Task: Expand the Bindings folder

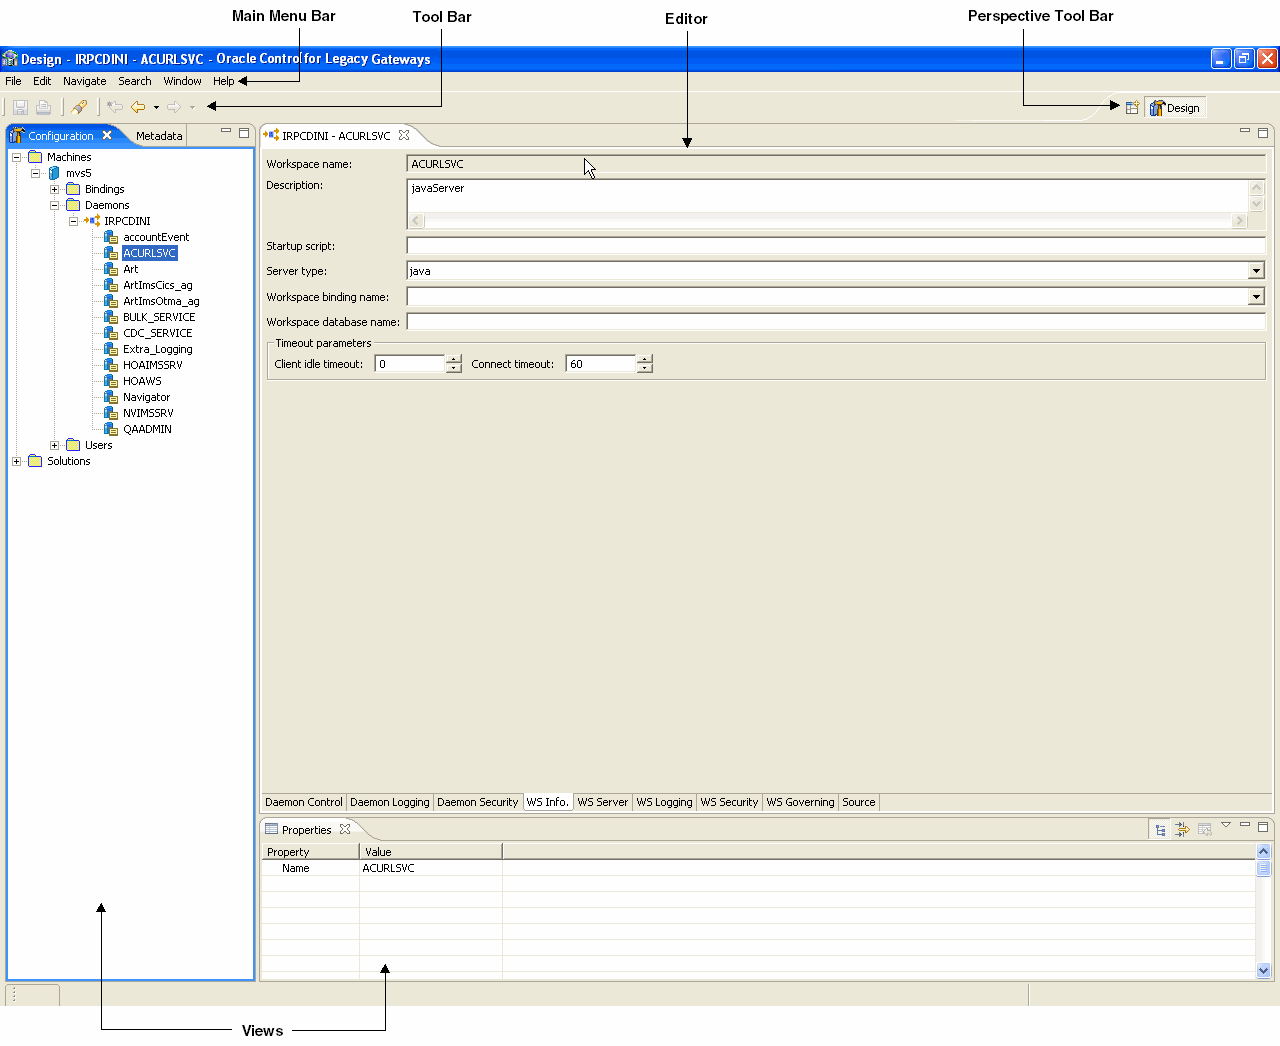Action: [55, 189]
